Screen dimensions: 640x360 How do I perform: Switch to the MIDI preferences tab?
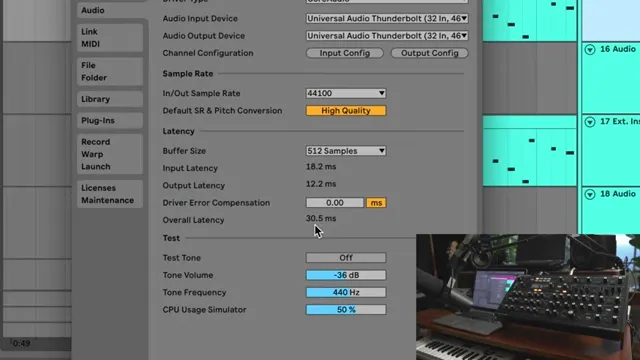pyautogui.click(x=90, y=44)
